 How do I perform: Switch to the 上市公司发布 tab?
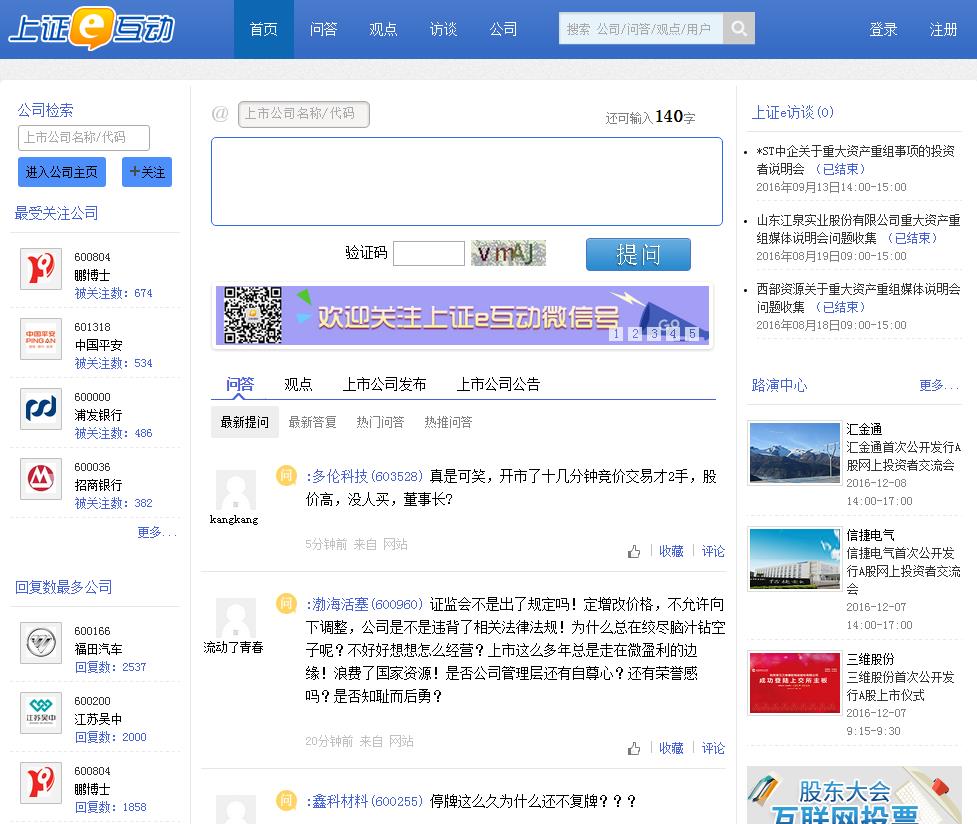coord(384,385)
